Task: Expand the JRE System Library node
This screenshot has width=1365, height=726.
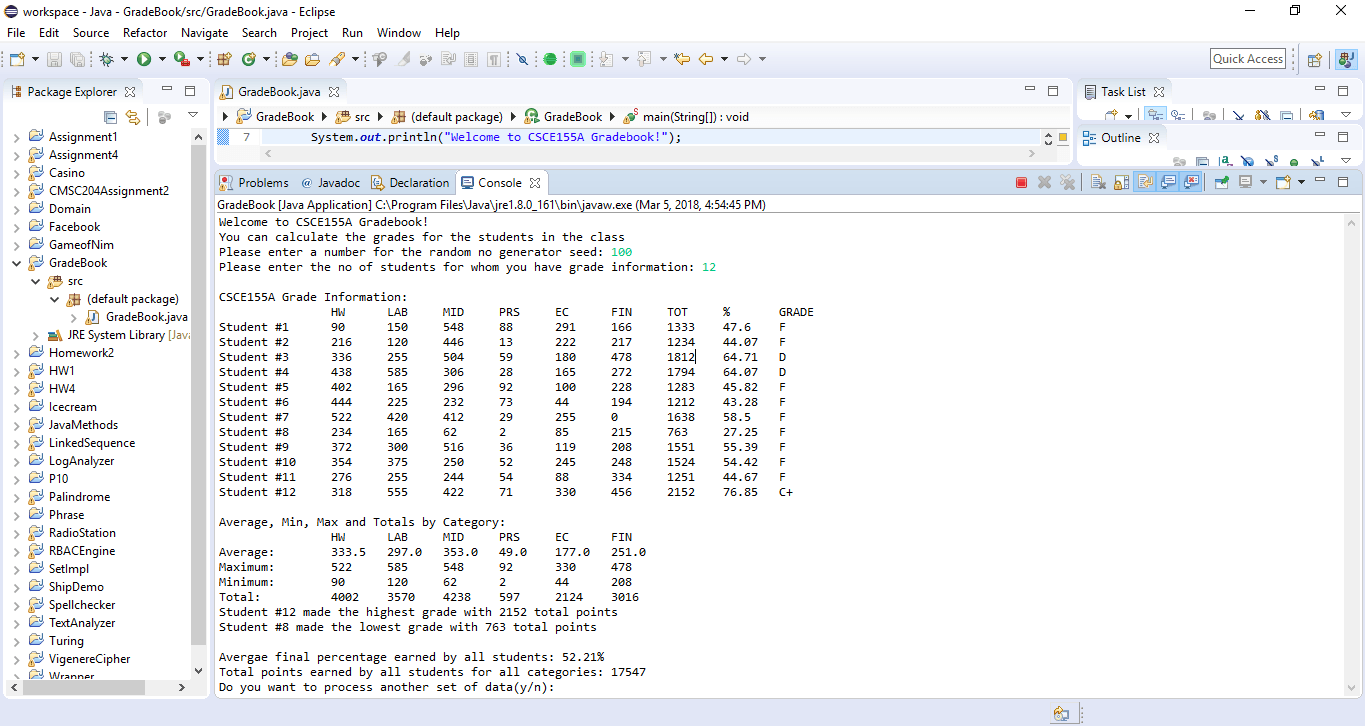Action: 36,335
